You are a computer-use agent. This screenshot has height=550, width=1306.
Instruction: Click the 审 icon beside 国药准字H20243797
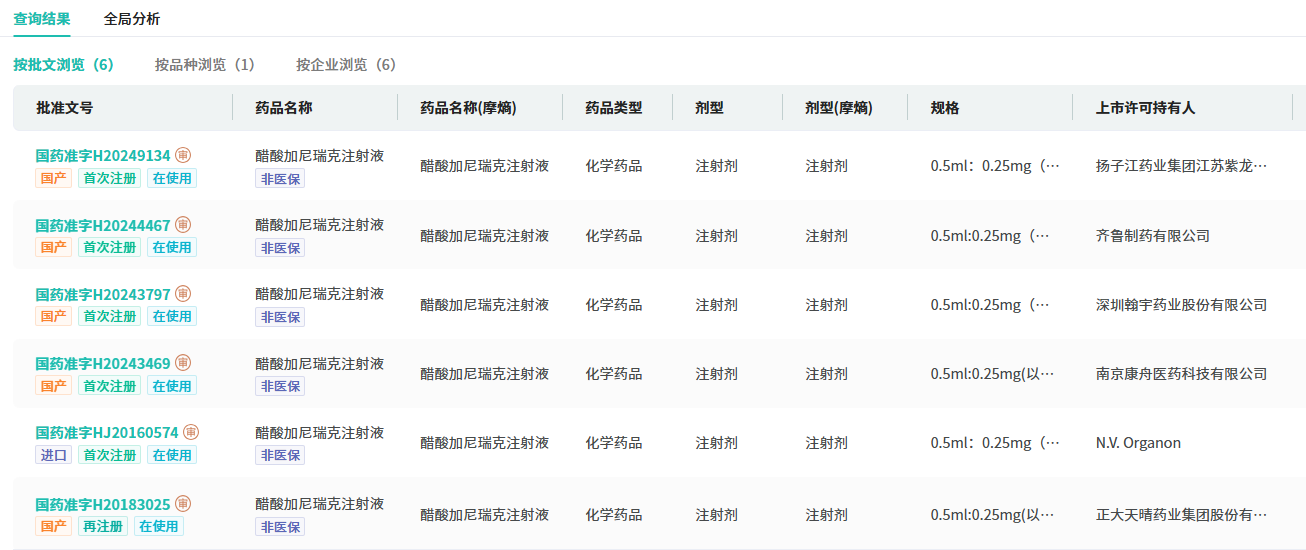[183, 294]
